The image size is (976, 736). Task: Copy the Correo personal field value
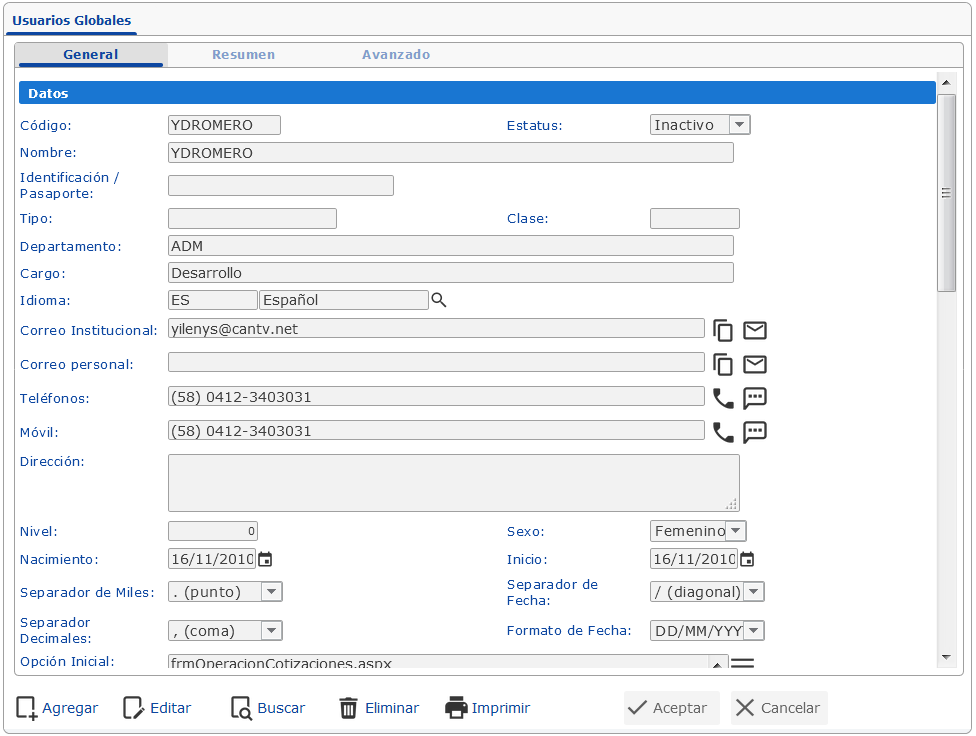[x=723, y=365]
